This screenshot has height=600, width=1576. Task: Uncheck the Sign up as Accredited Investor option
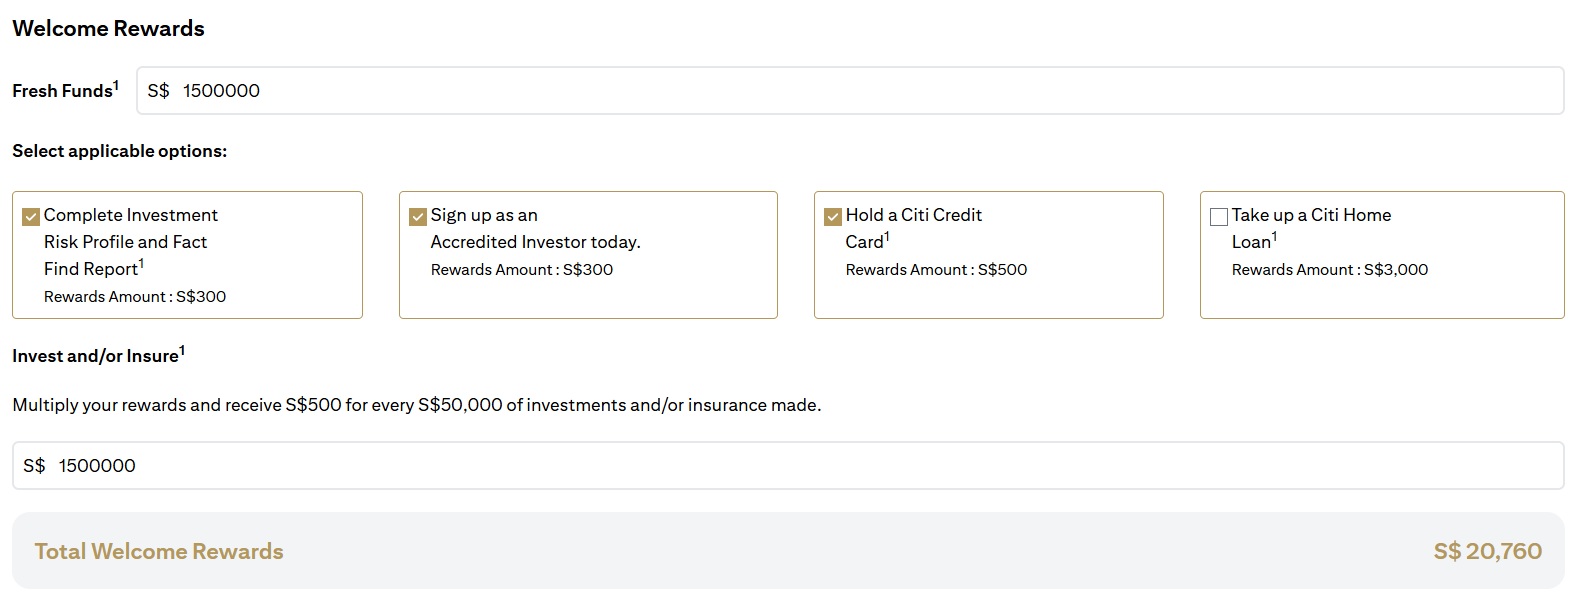[x=417, y=215]
